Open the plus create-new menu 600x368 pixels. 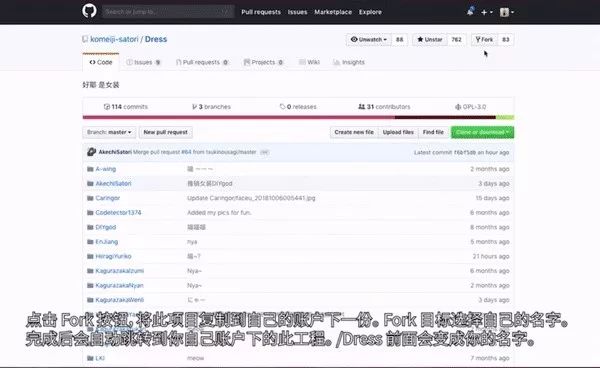(486, 12)
